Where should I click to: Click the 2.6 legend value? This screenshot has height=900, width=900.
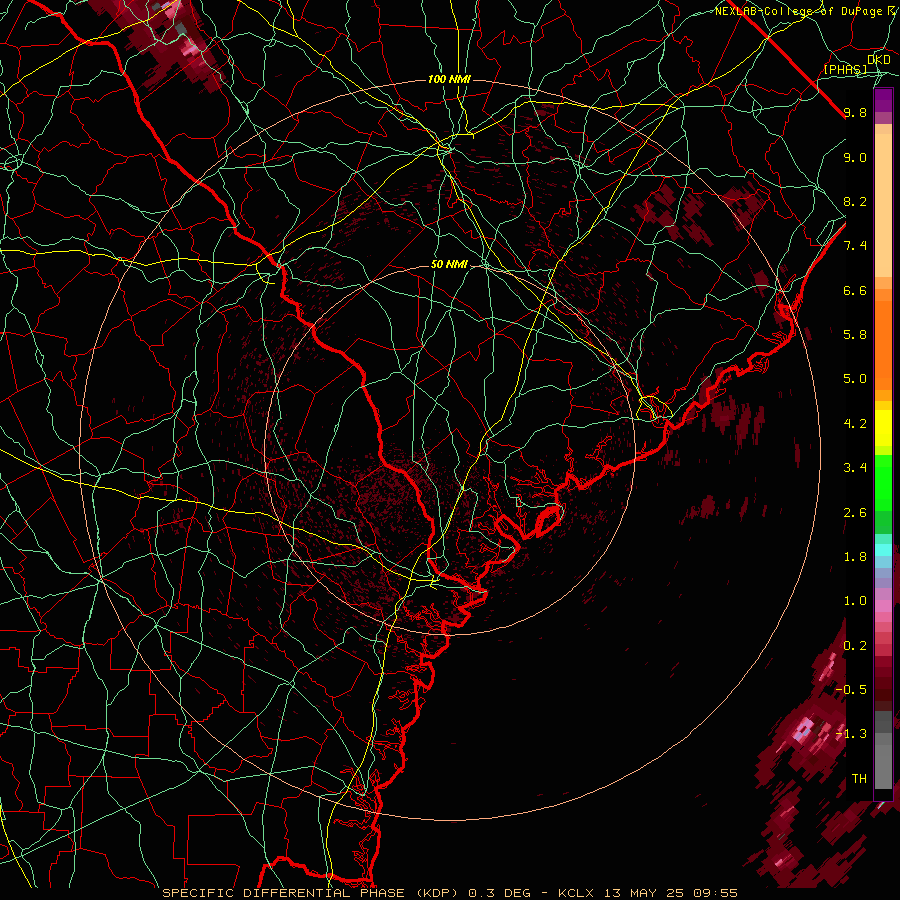855,513
